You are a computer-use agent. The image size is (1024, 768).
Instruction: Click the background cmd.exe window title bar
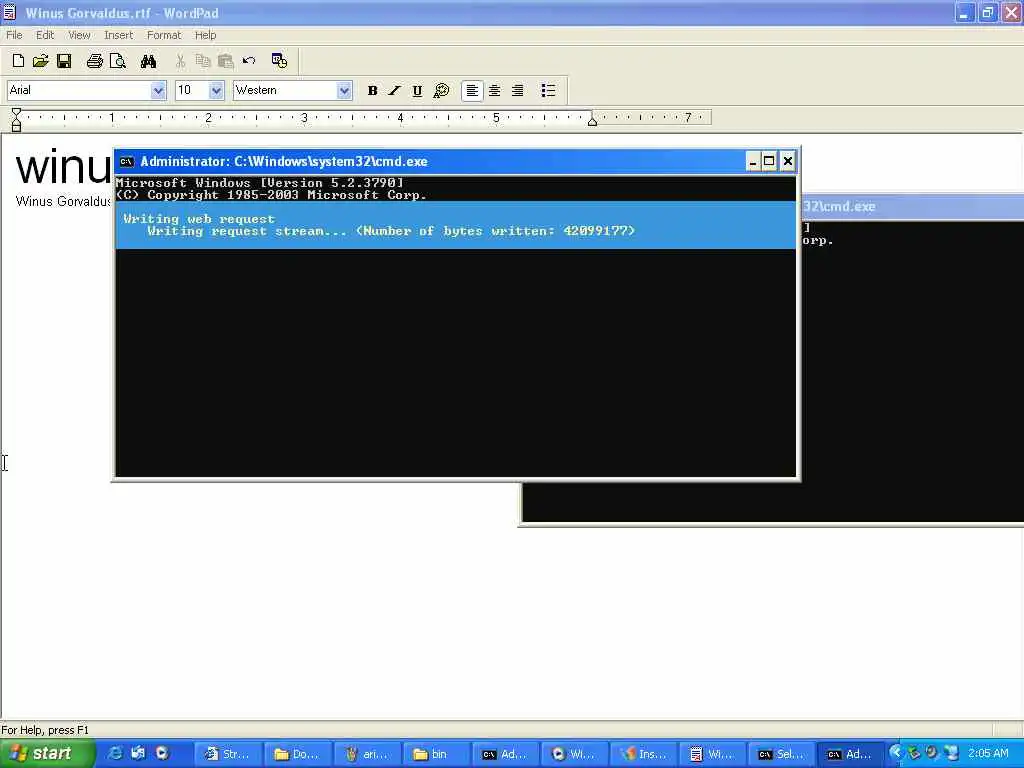tap(912, 207)
